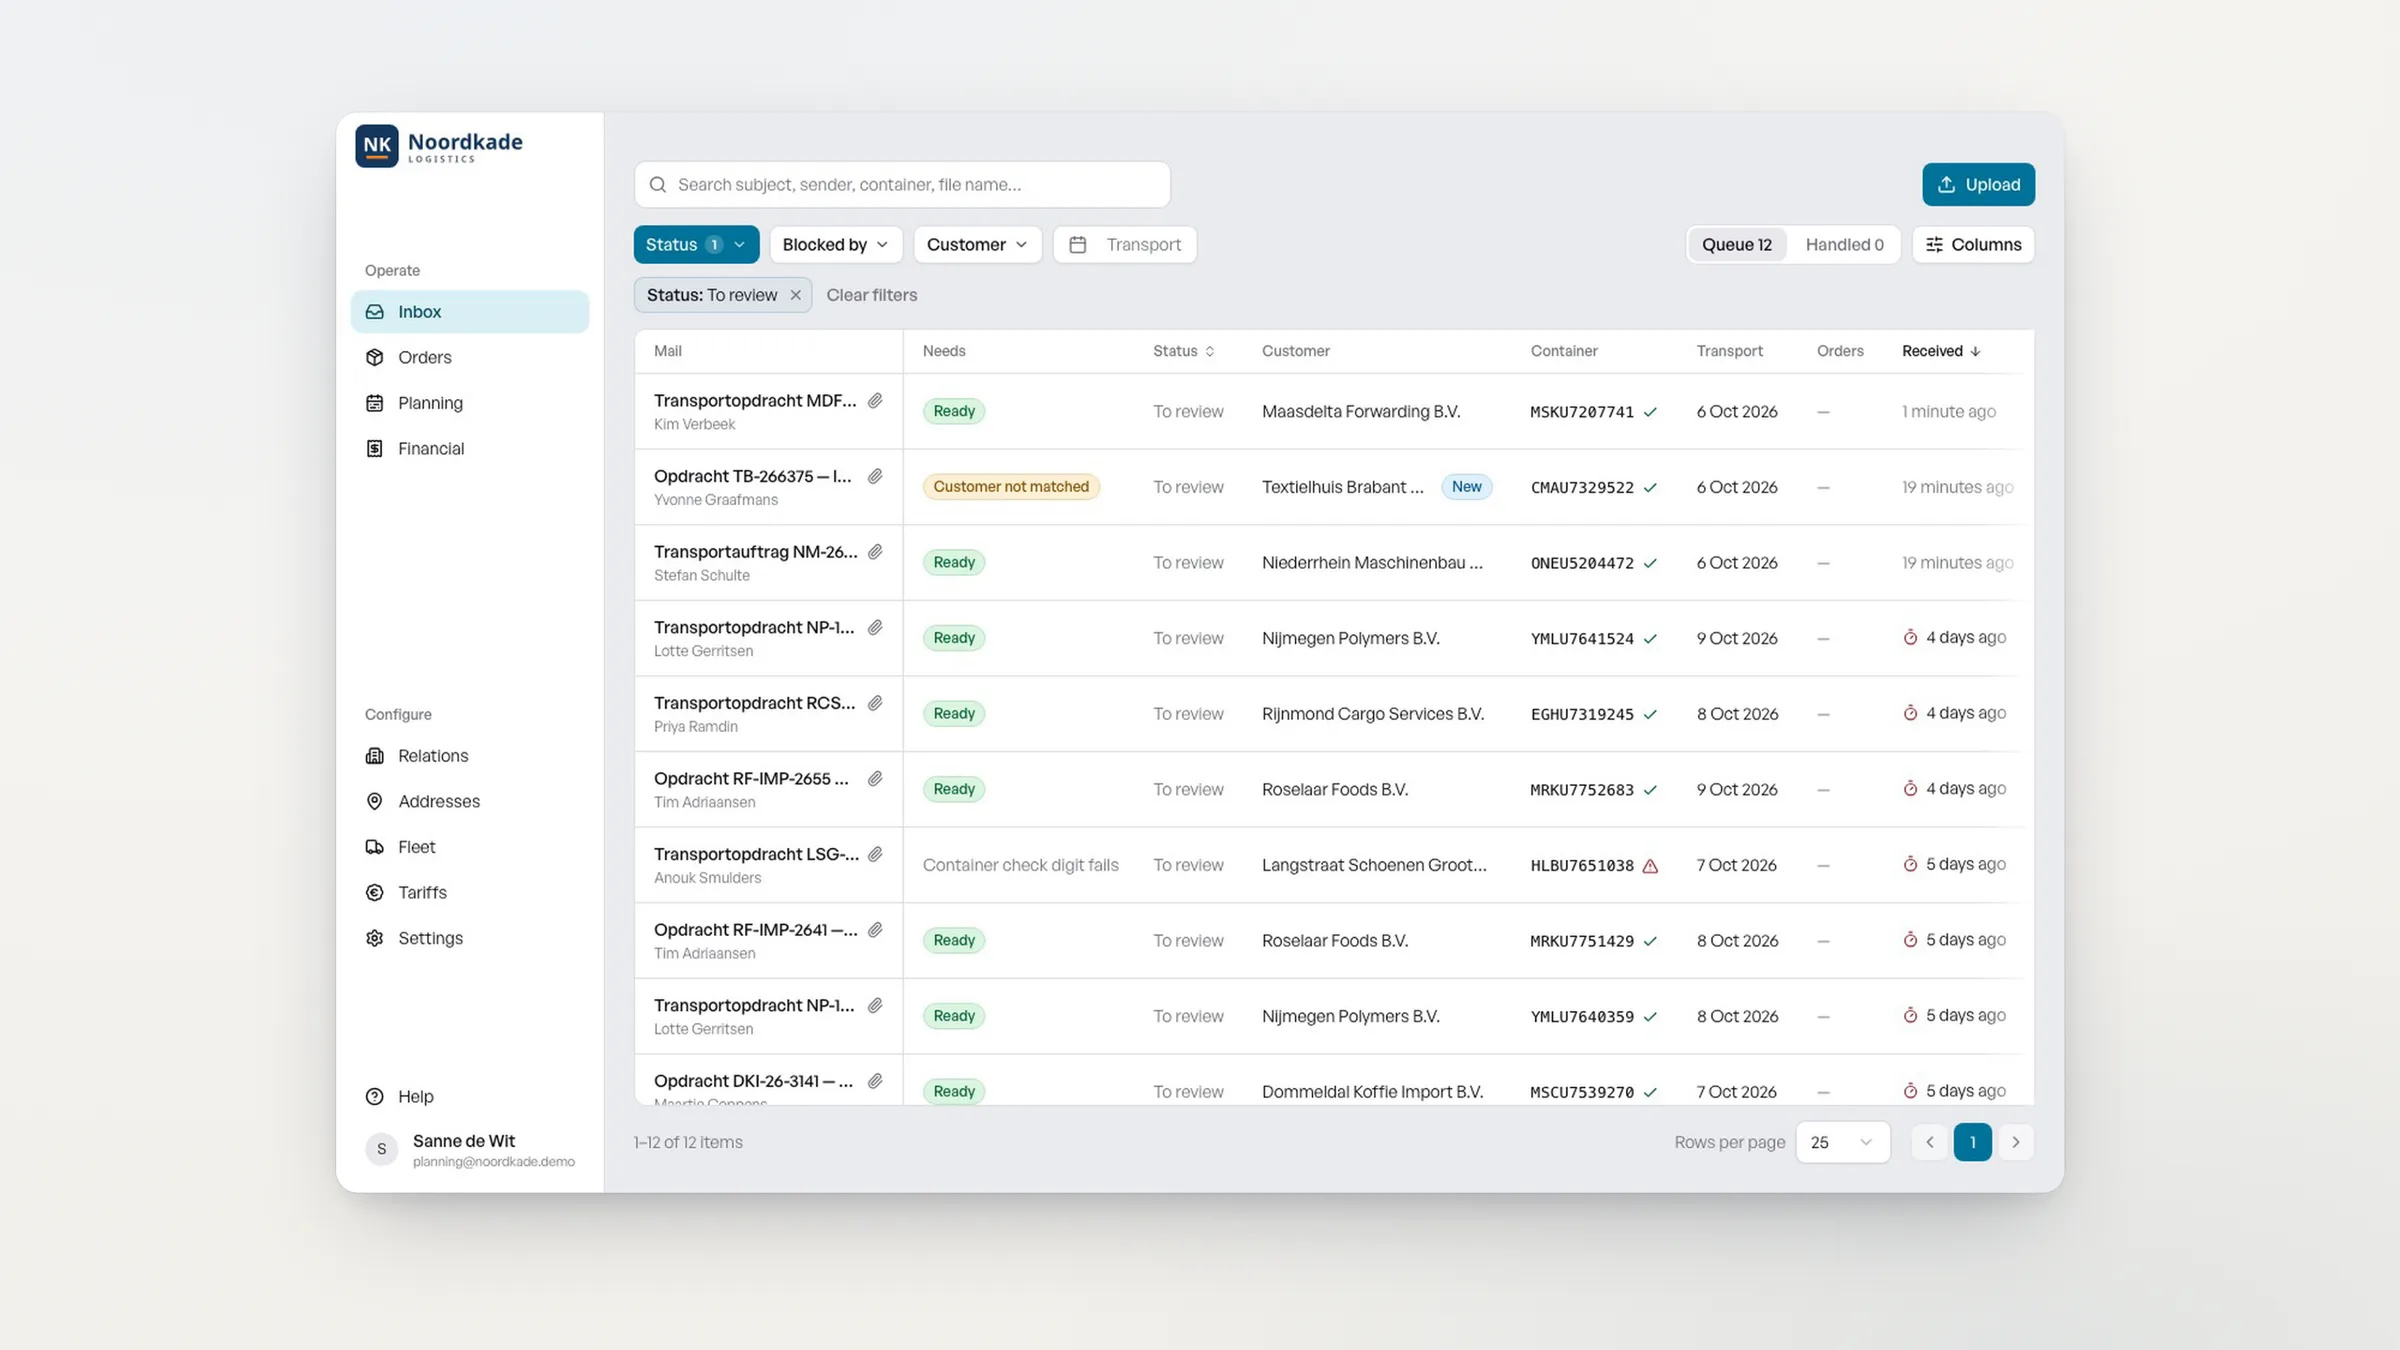Sort by the Received column header
The image size is (2400, 1350).
1940,351
